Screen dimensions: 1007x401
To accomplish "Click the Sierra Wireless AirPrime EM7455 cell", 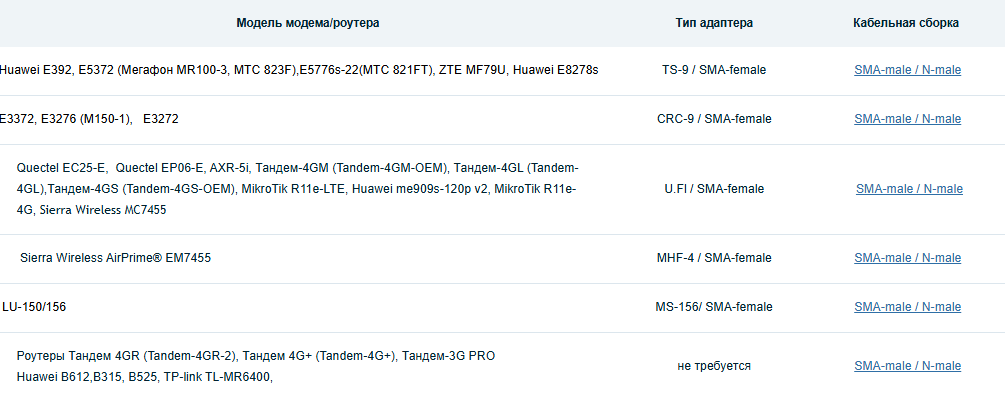I will [115, 258].
